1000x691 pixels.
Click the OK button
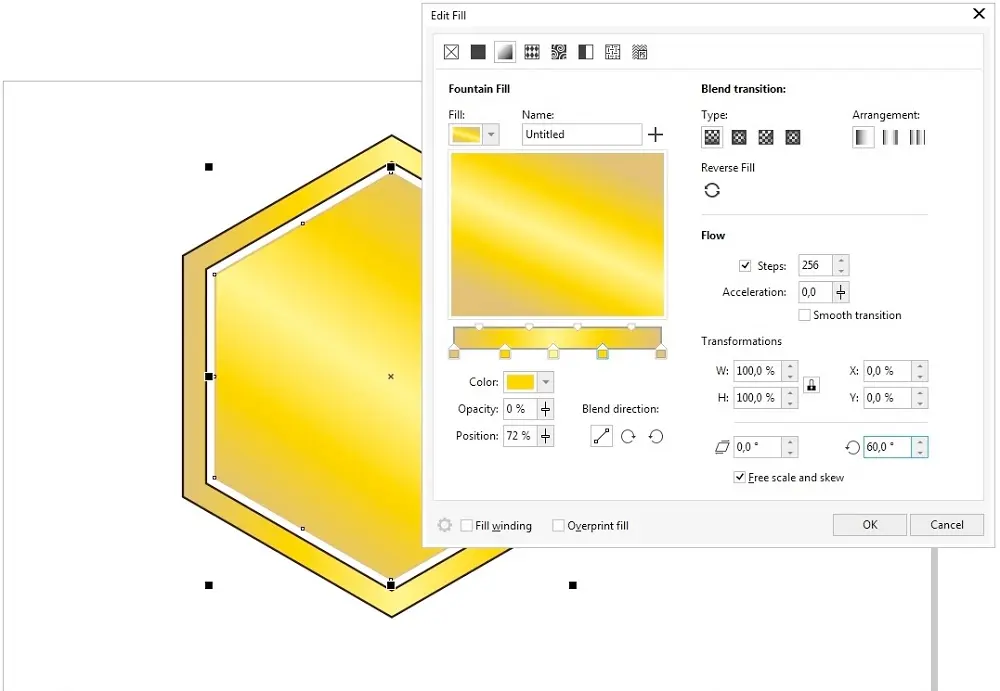(870, 524)
